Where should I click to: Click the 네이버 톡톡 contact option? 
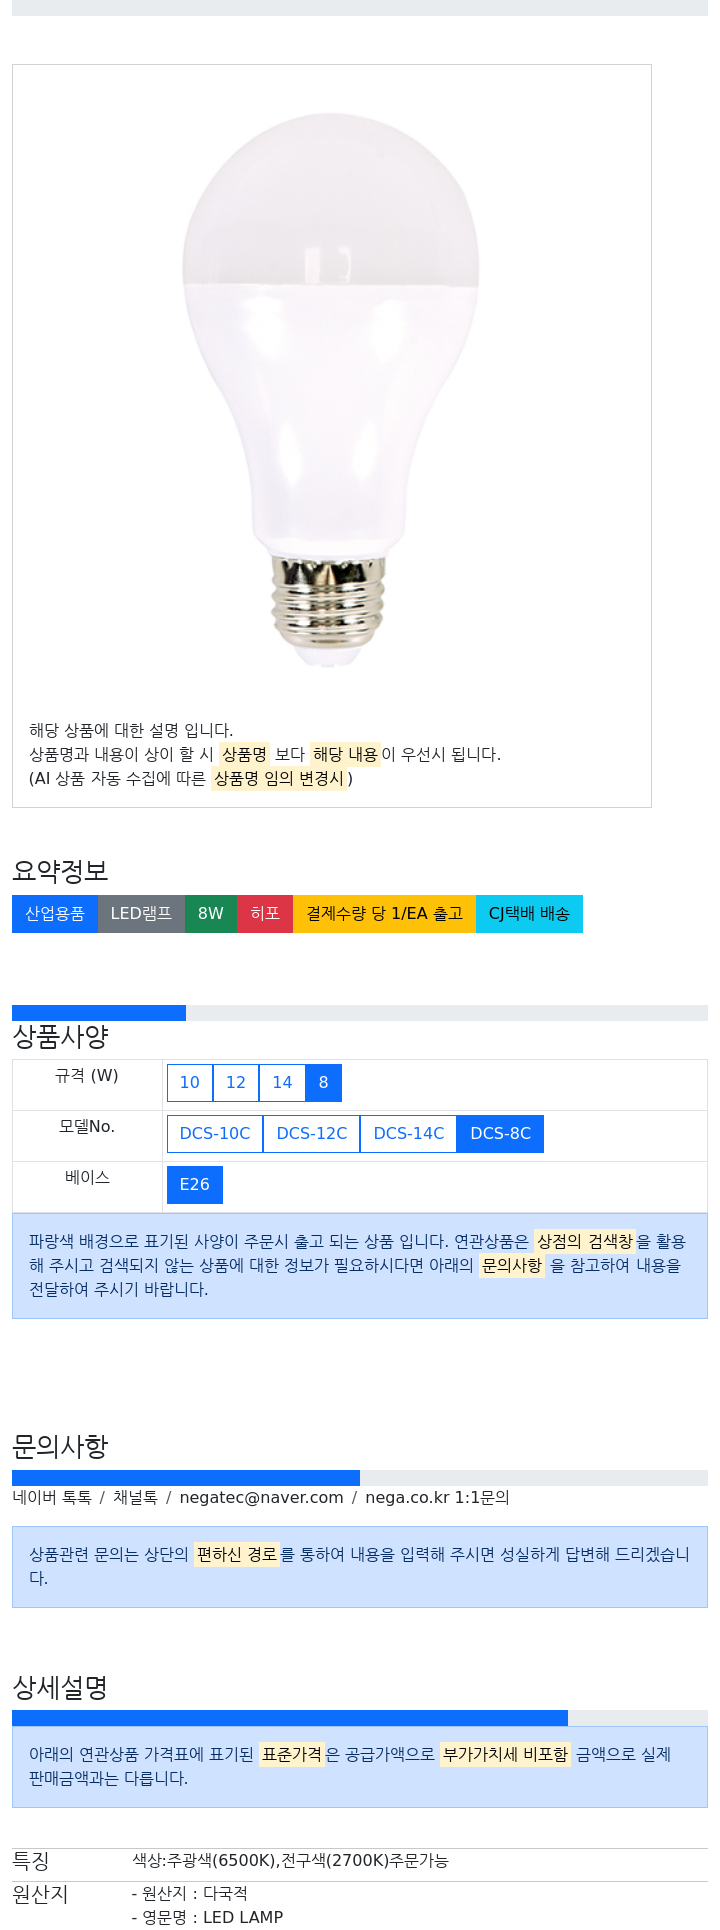click(52, 1498)
